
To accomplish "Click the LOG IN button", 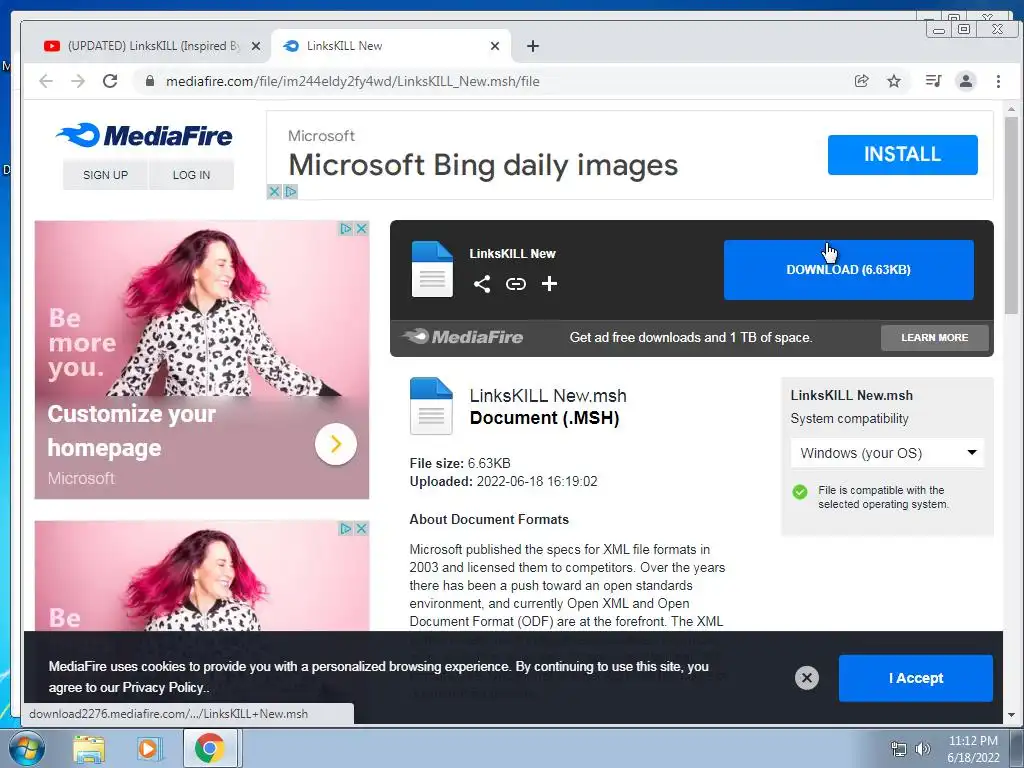I will [191, 175].
